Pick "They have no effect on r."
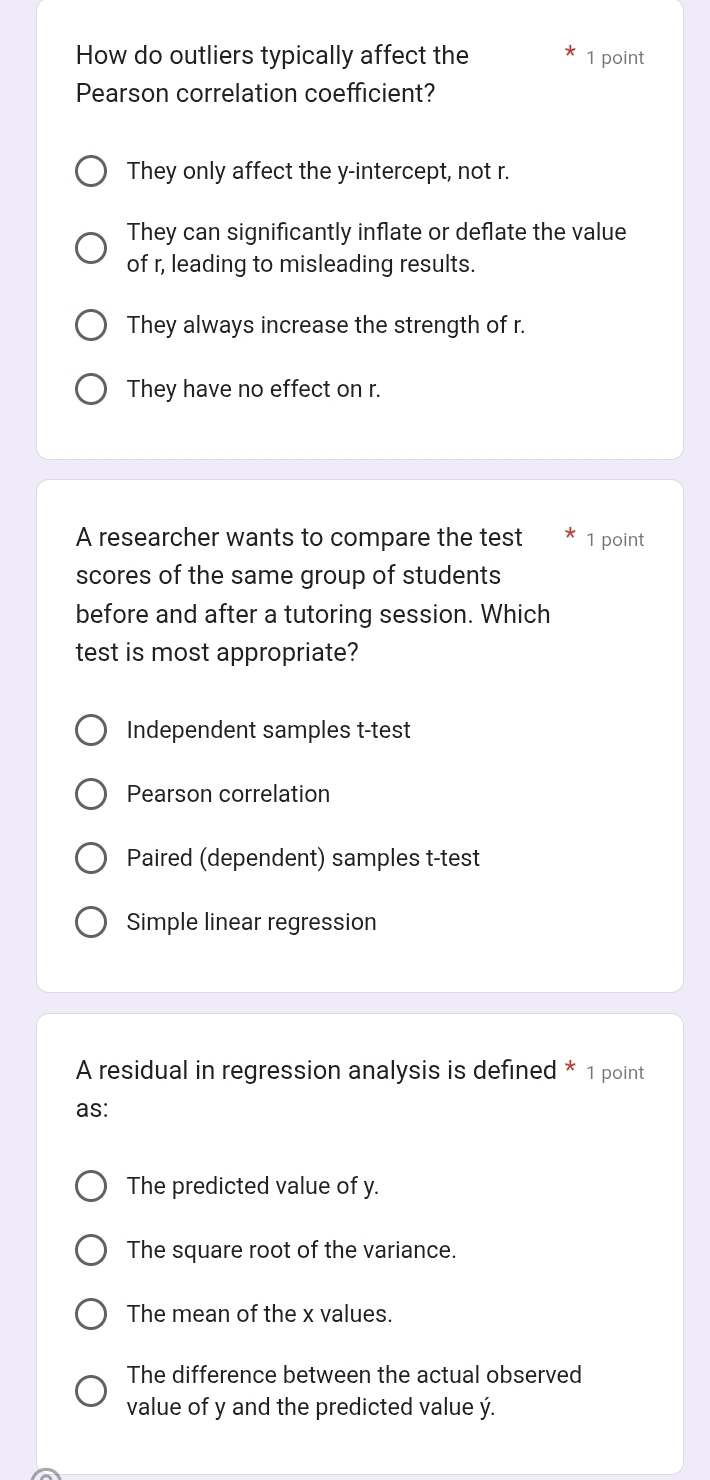The height and width of the screenshot is (1480, 710). 91,389
